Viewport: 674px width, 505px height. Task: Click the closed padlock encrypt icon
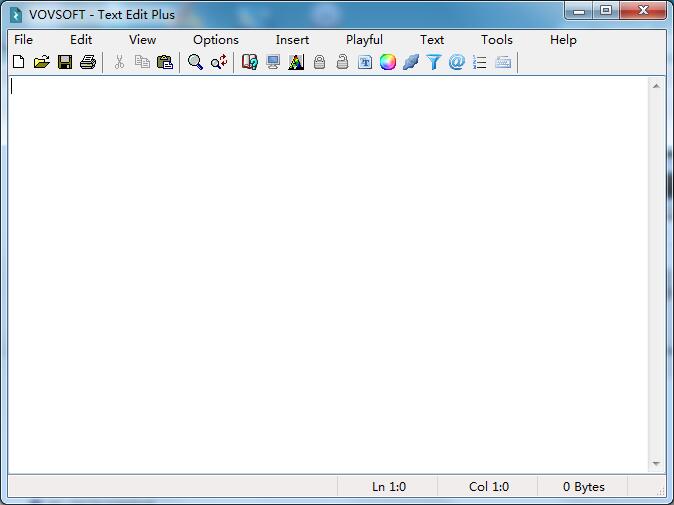(319, 62)
